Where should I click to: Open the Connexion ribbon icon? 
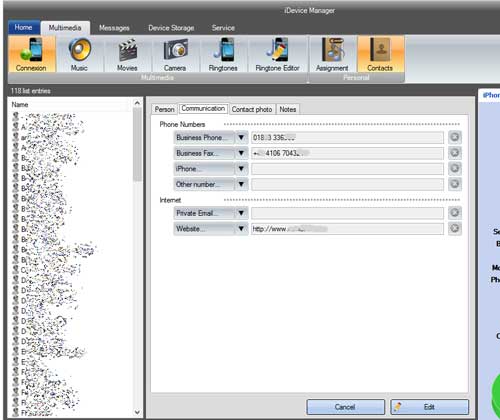point(31,54)
